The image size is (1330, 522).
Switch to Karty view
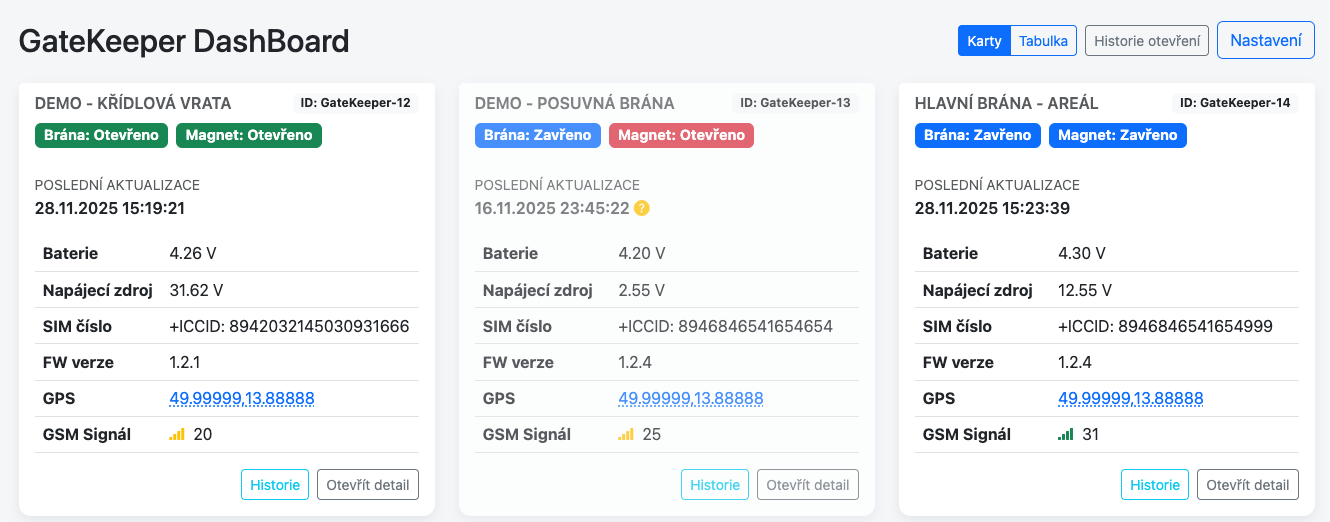[984, 41]
